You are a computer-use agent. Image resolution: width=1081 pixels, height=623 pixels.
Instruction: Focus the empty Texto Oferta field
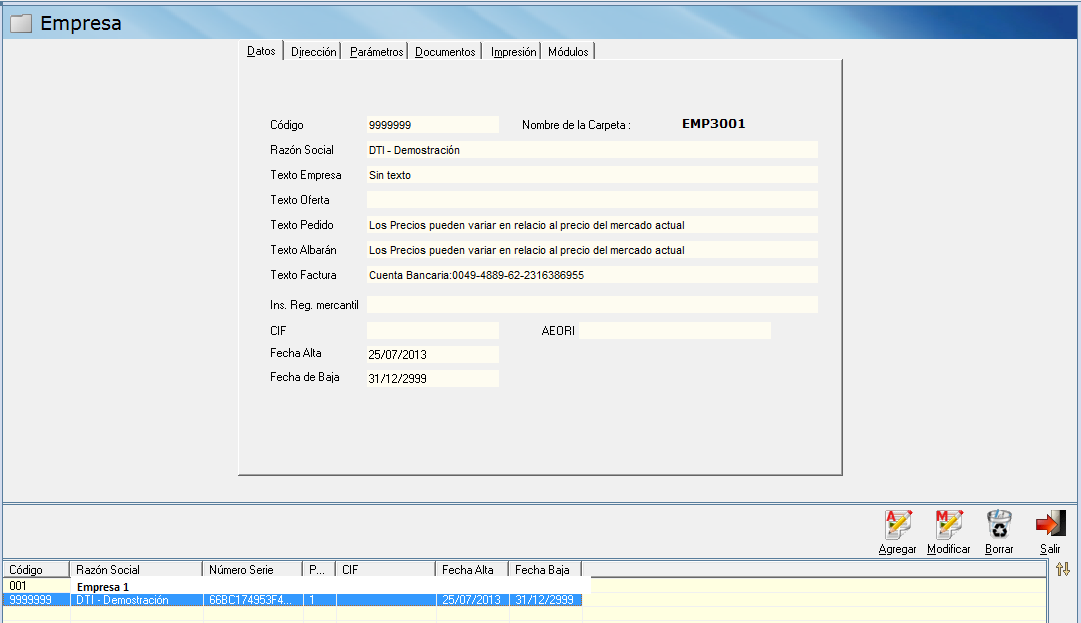pyautogui.click(x=592, y=200)
